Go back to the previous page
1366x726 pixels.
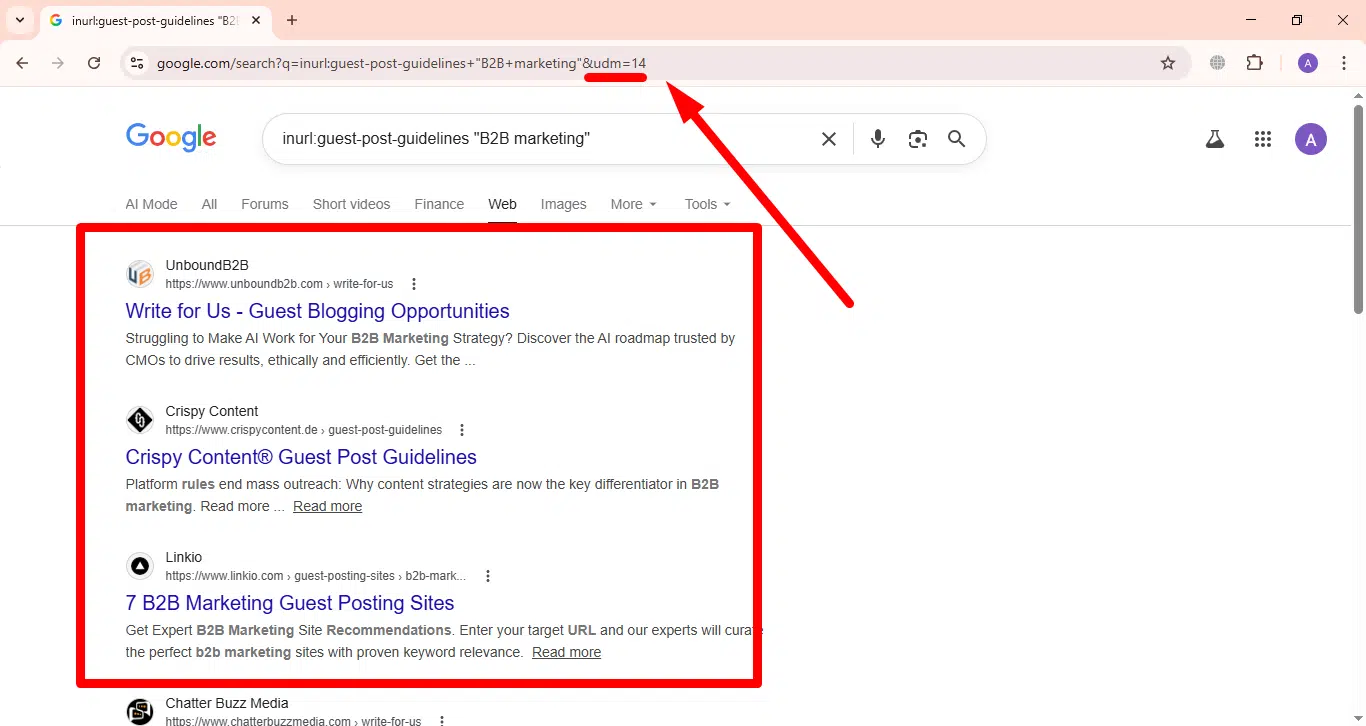(23, 63)
